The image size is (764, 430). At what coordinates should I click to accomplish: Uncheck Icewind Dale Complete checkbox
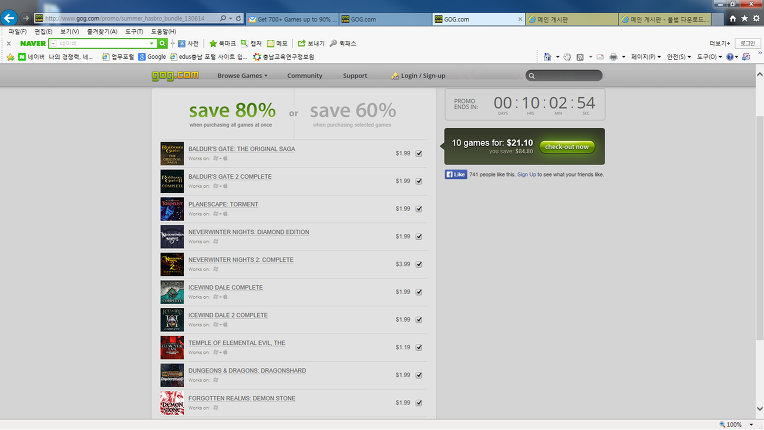click(419, 292)
